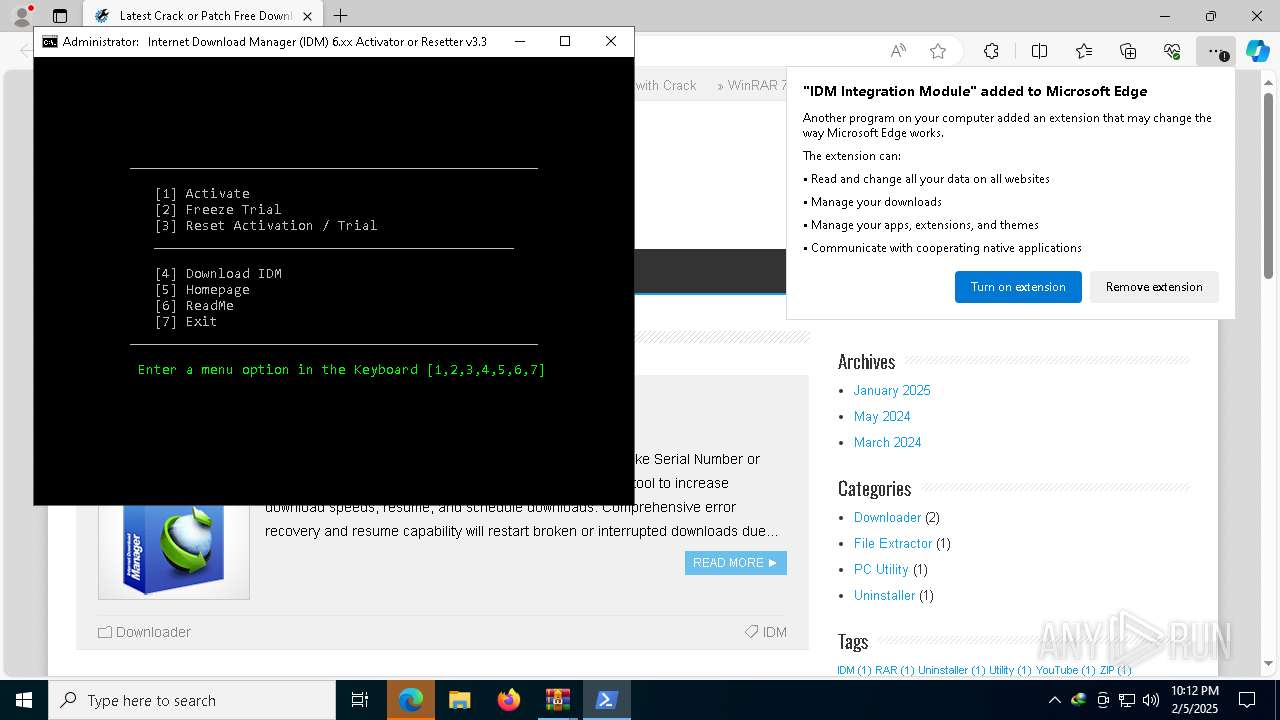Open File Extractor category link
This screenshot has height=720, width=1280.
[x=893, y=543]
